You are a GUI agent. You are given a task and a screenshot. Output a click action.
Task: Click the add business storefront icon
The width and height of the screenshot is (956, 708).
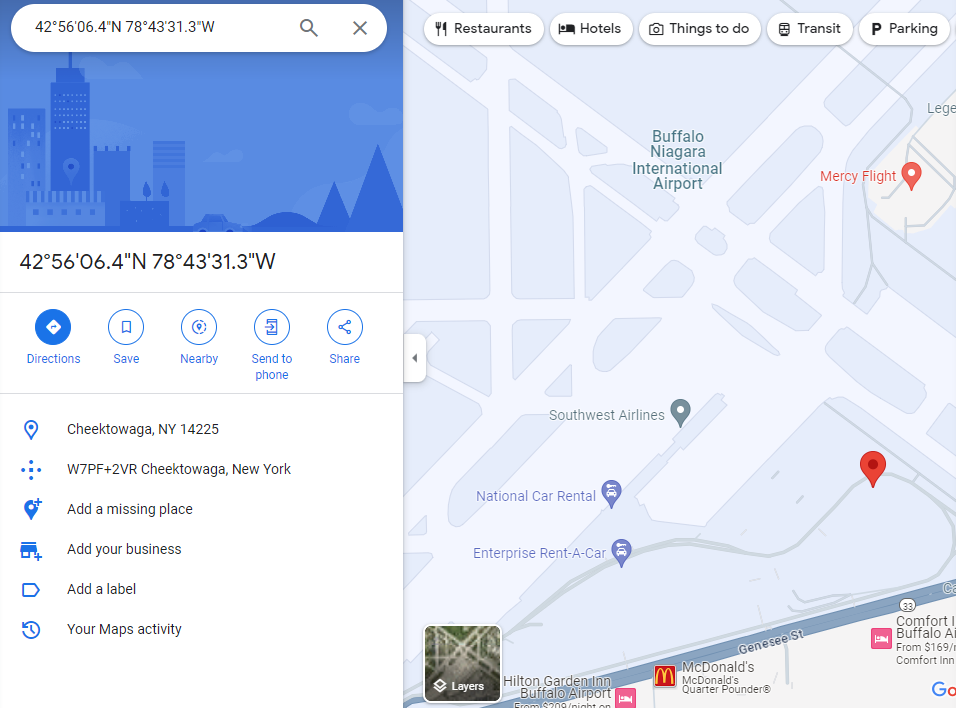[x=30, y=550]
